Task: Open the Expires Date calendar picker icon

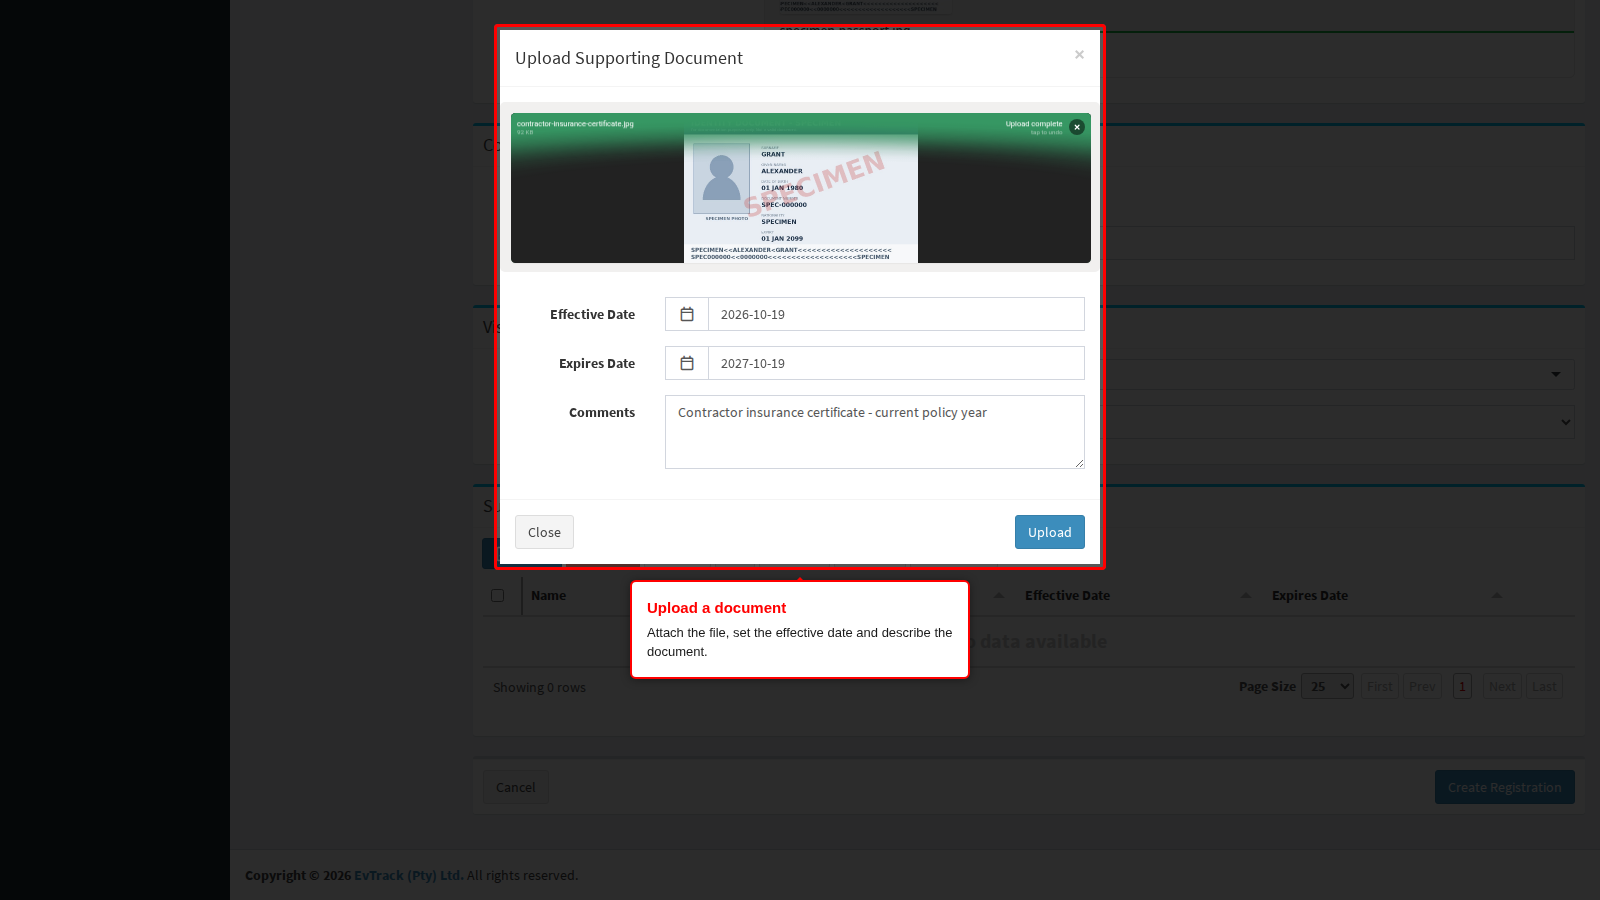Action: point(687,363)
